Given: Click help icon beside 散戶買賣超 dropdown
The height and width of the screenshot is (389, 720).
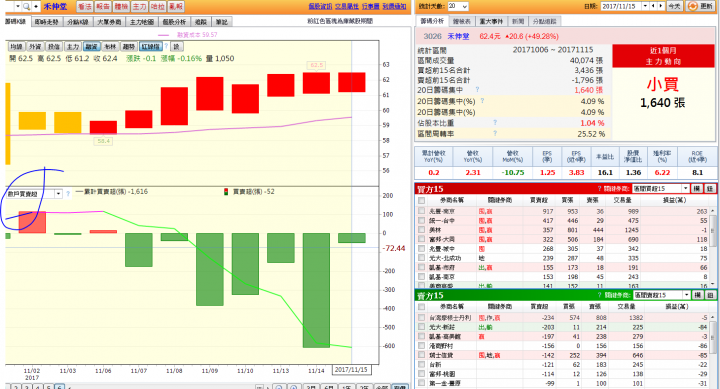Looking at the screenshot, I should click(x=68, y=194).
